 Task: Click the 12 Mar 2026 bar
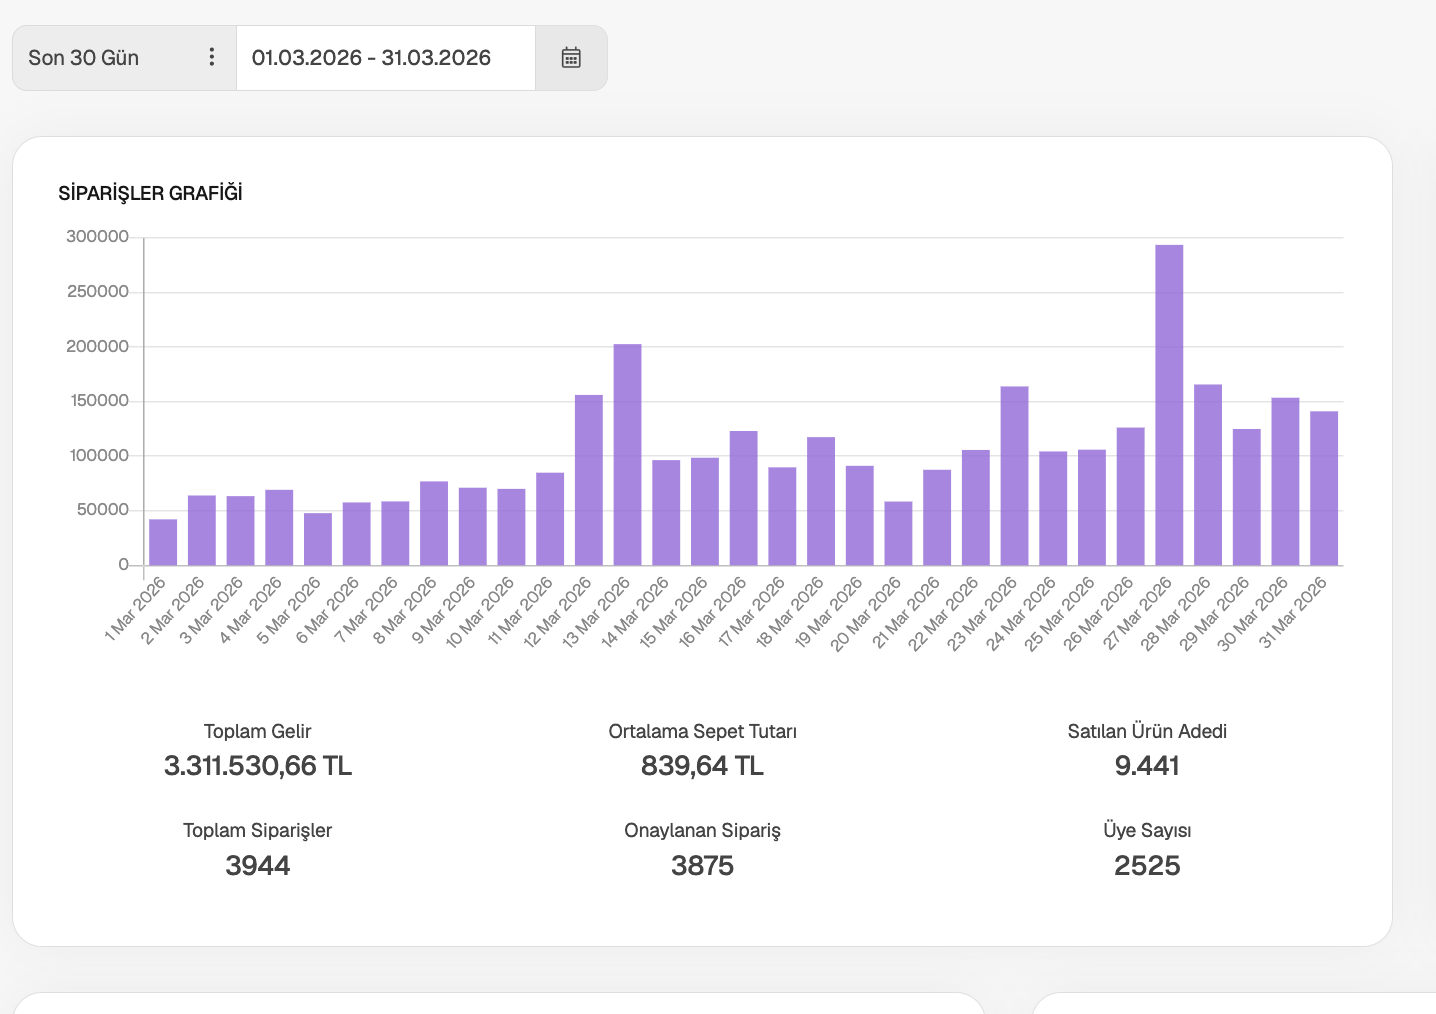coord(589,480)
